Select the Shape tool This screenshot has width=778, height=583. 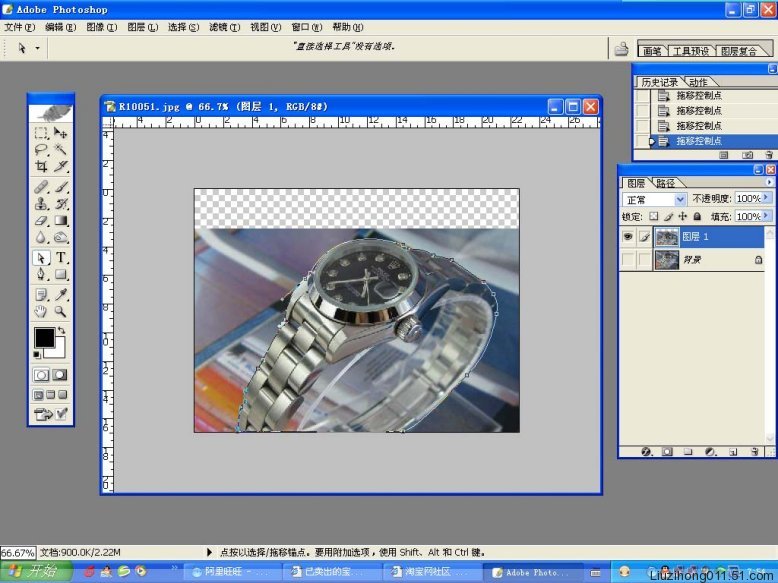[61, 274]
